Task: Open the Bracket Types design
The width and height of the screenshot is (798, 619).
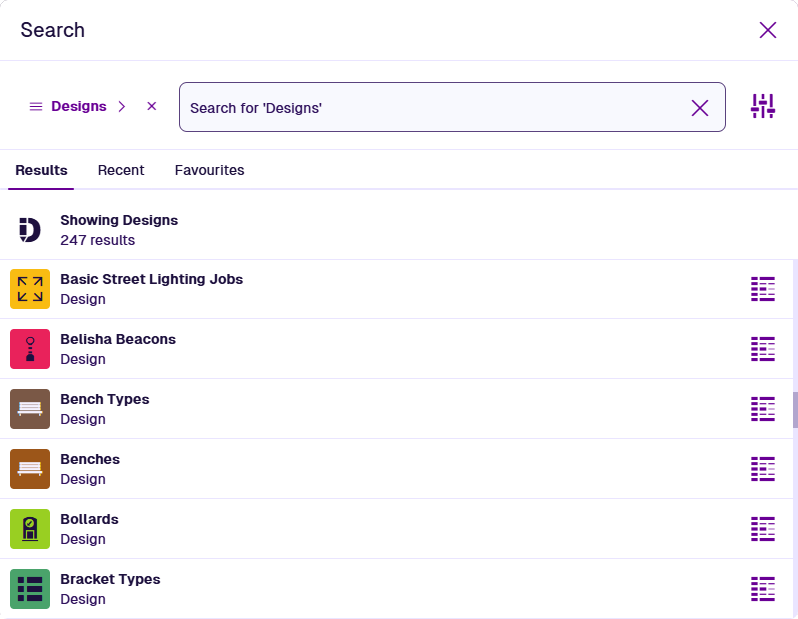Action: [x=110, y=580]
